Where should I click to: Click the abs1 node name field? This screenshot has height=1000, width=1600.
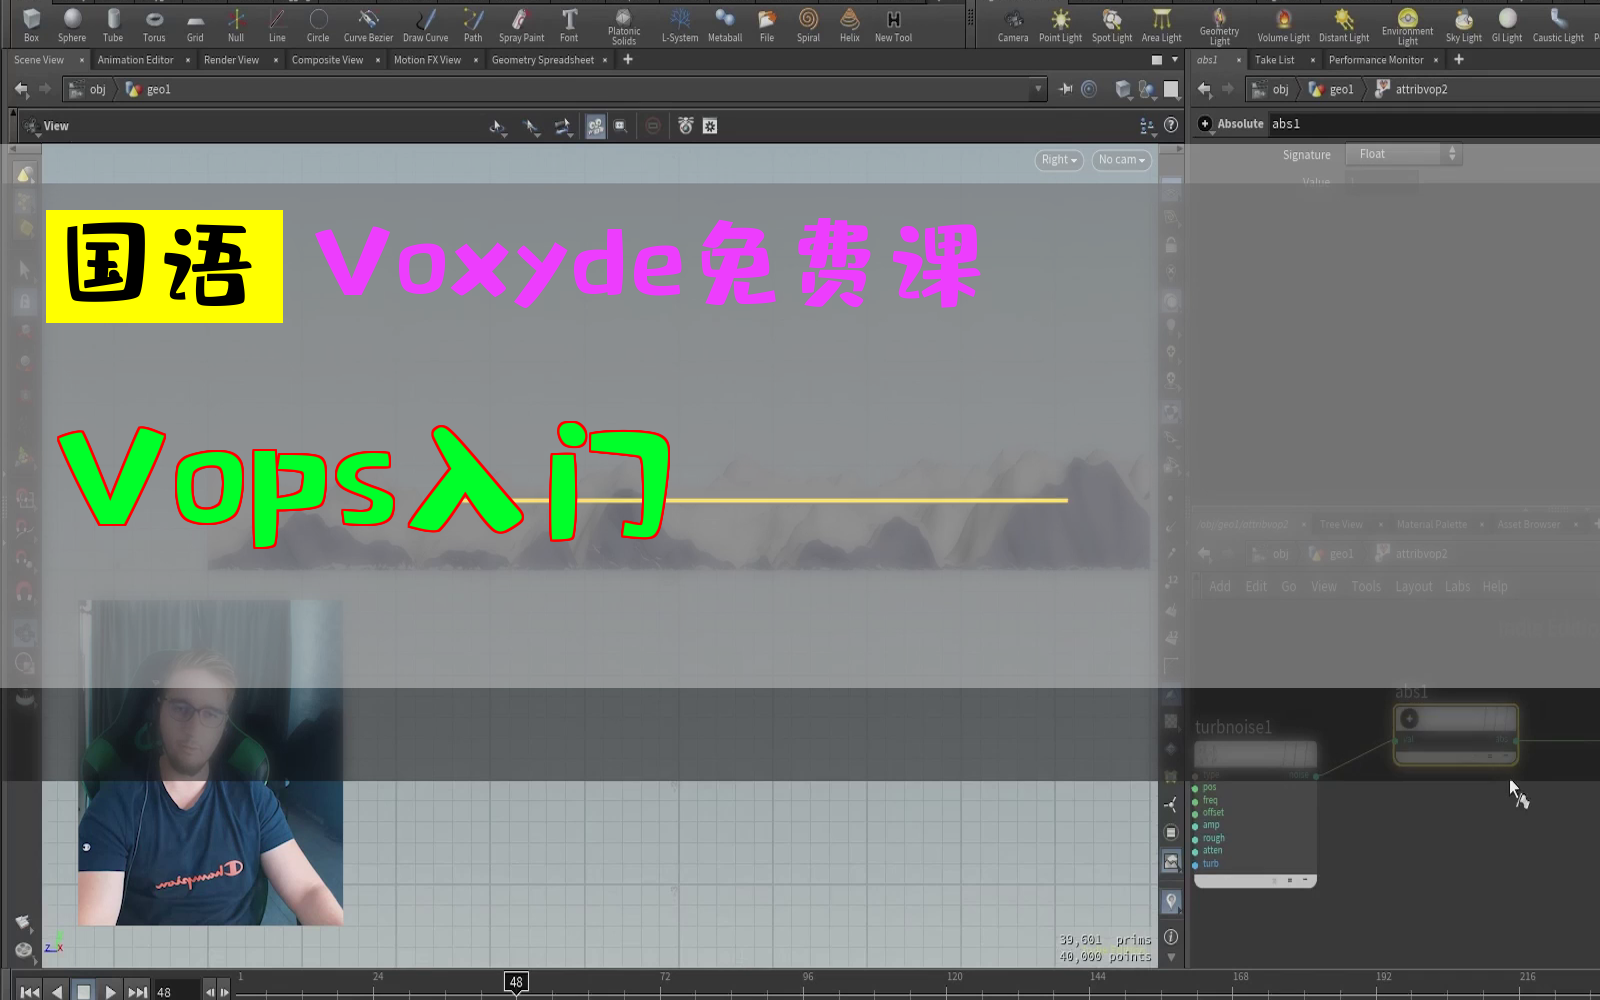[x=1432, y=124]
